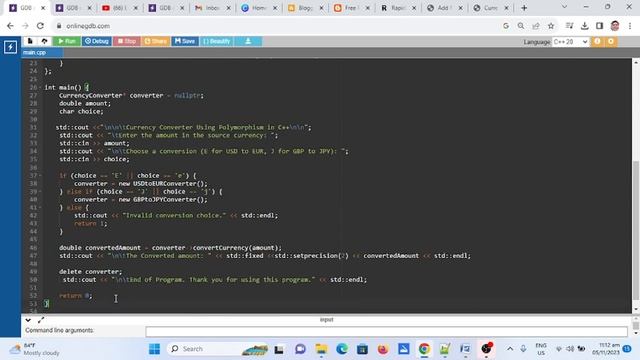Download the code with the download icon
This screenshot has width=640, height=360.
point(248,41)
